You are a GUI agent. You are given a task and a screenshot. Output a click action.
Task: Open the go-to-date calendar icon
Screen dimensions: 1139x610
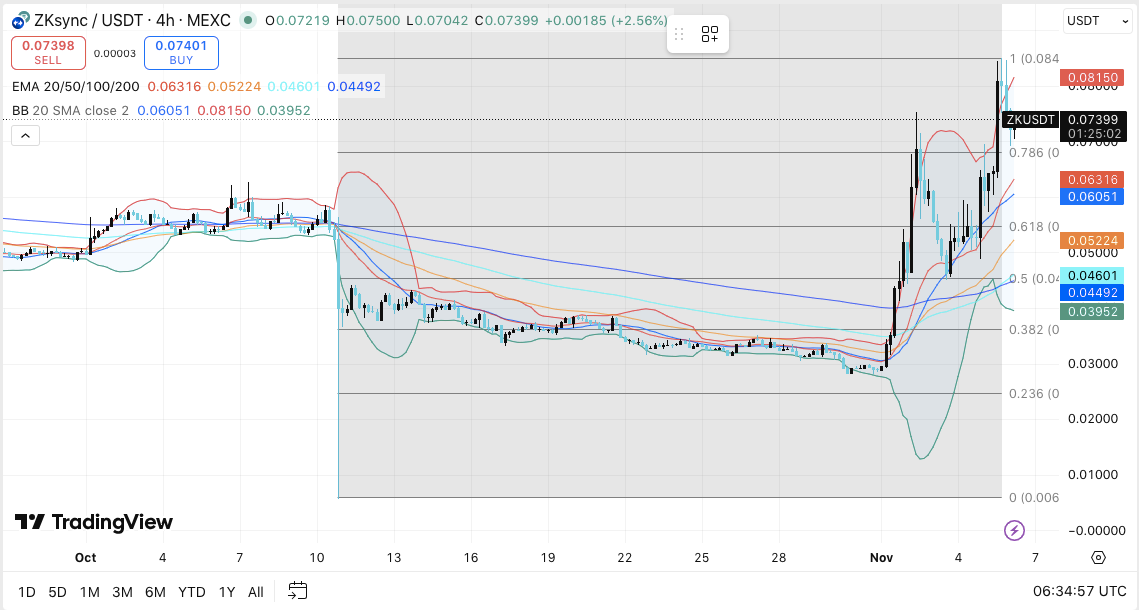click(298, 591)
